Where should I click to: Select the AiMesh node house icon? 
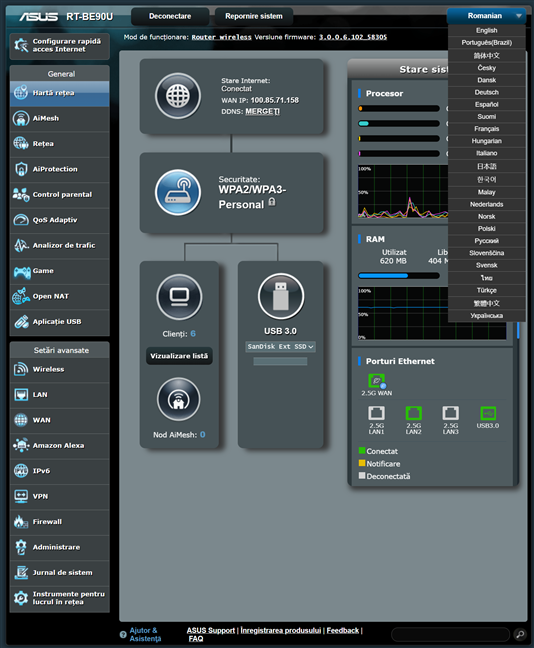pyautogui.click(x=179, y=399)
